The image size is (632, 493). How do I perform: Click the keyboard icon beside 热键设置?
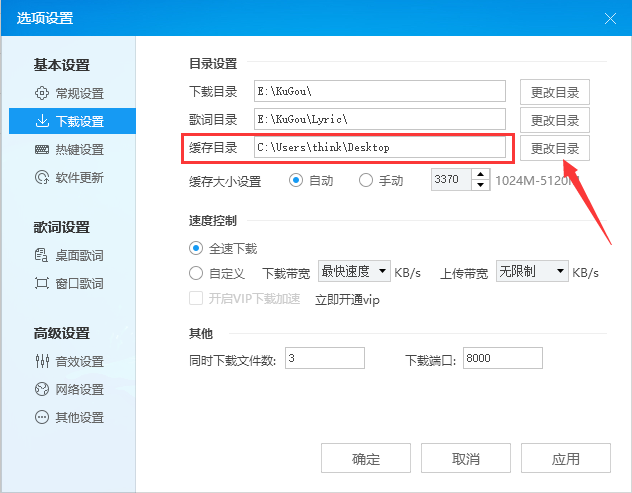(42, 150)
